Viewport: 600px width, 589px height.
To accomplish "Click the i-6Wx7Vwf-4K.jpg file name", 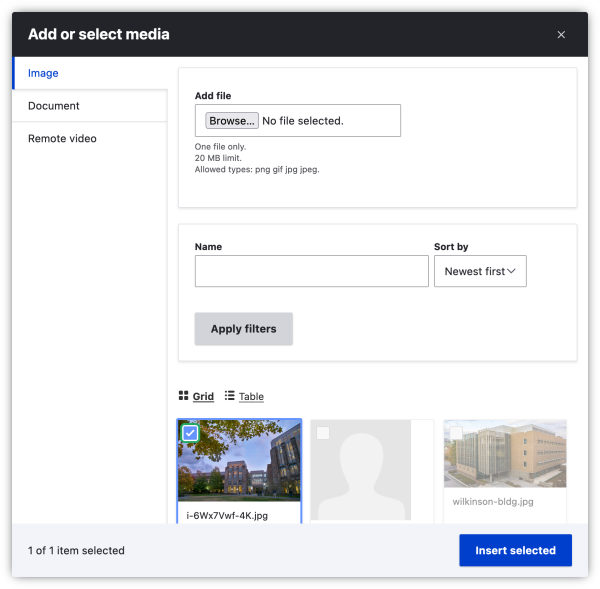I will point(227,516).
